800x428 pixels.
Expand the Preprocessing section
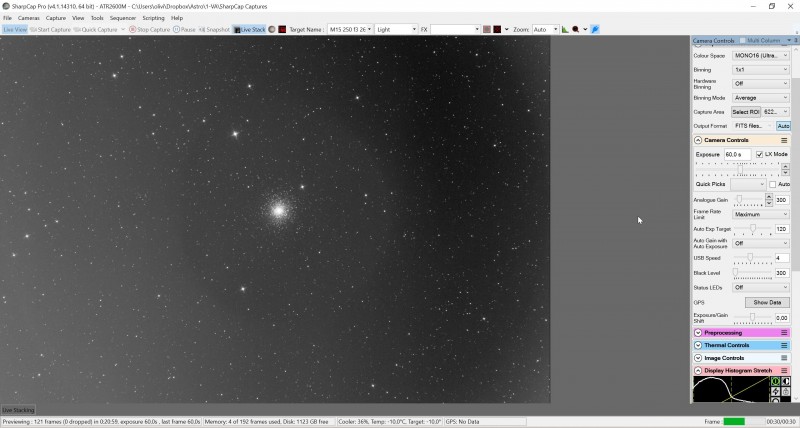tap(698, 333)
